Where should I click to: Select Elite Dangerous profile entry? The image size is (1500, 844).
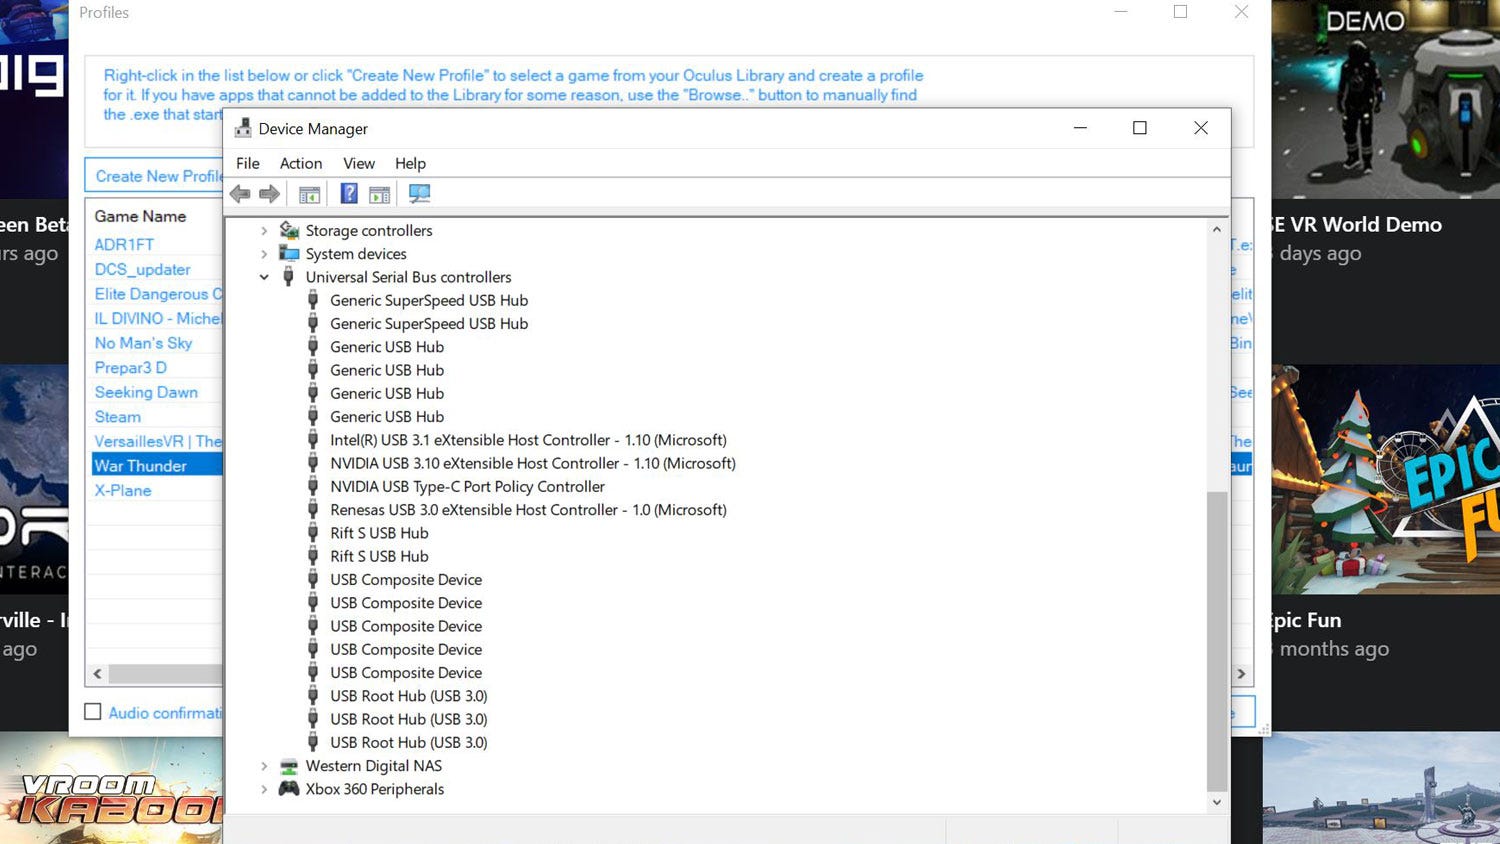click(x=158, y=294)
